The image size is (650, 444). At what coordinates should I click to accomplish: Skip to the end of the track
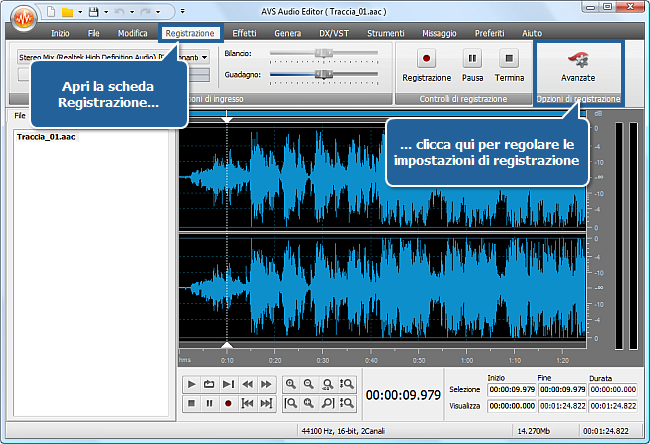[266, 403]
